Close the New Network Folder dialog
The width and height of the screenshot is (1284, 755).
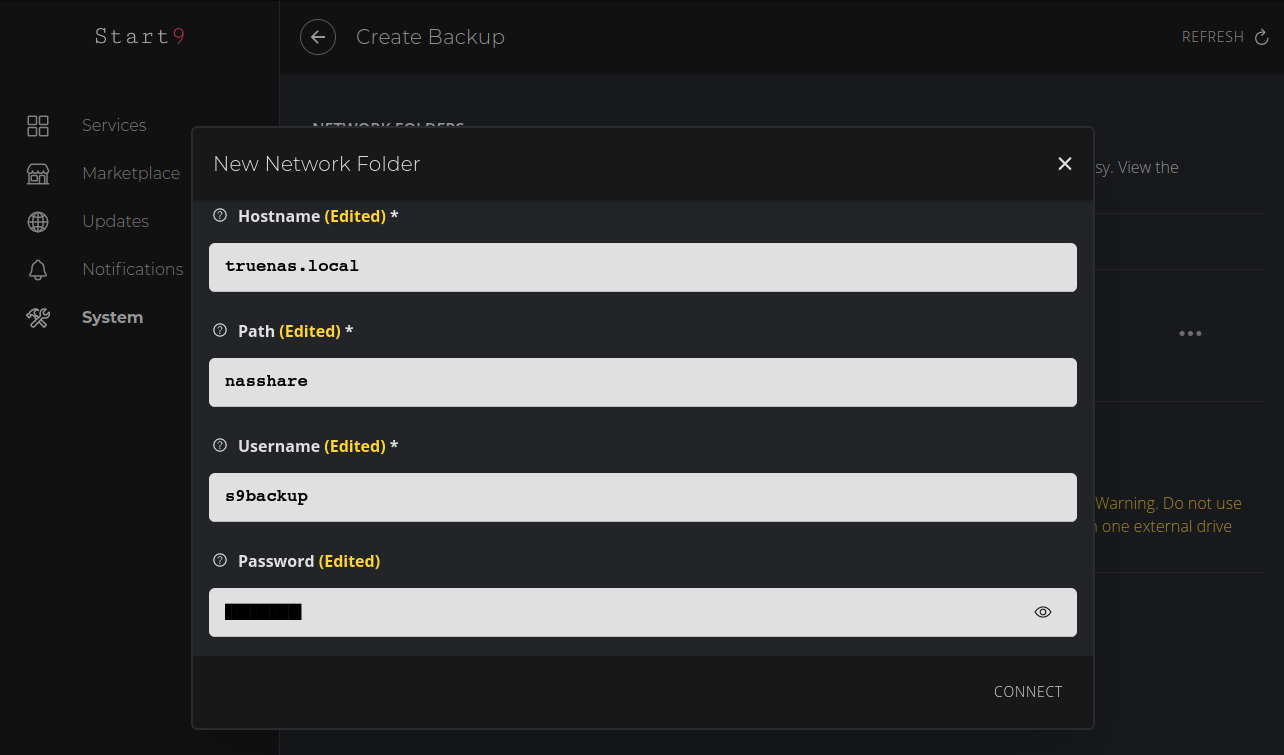pos(1065,164)
